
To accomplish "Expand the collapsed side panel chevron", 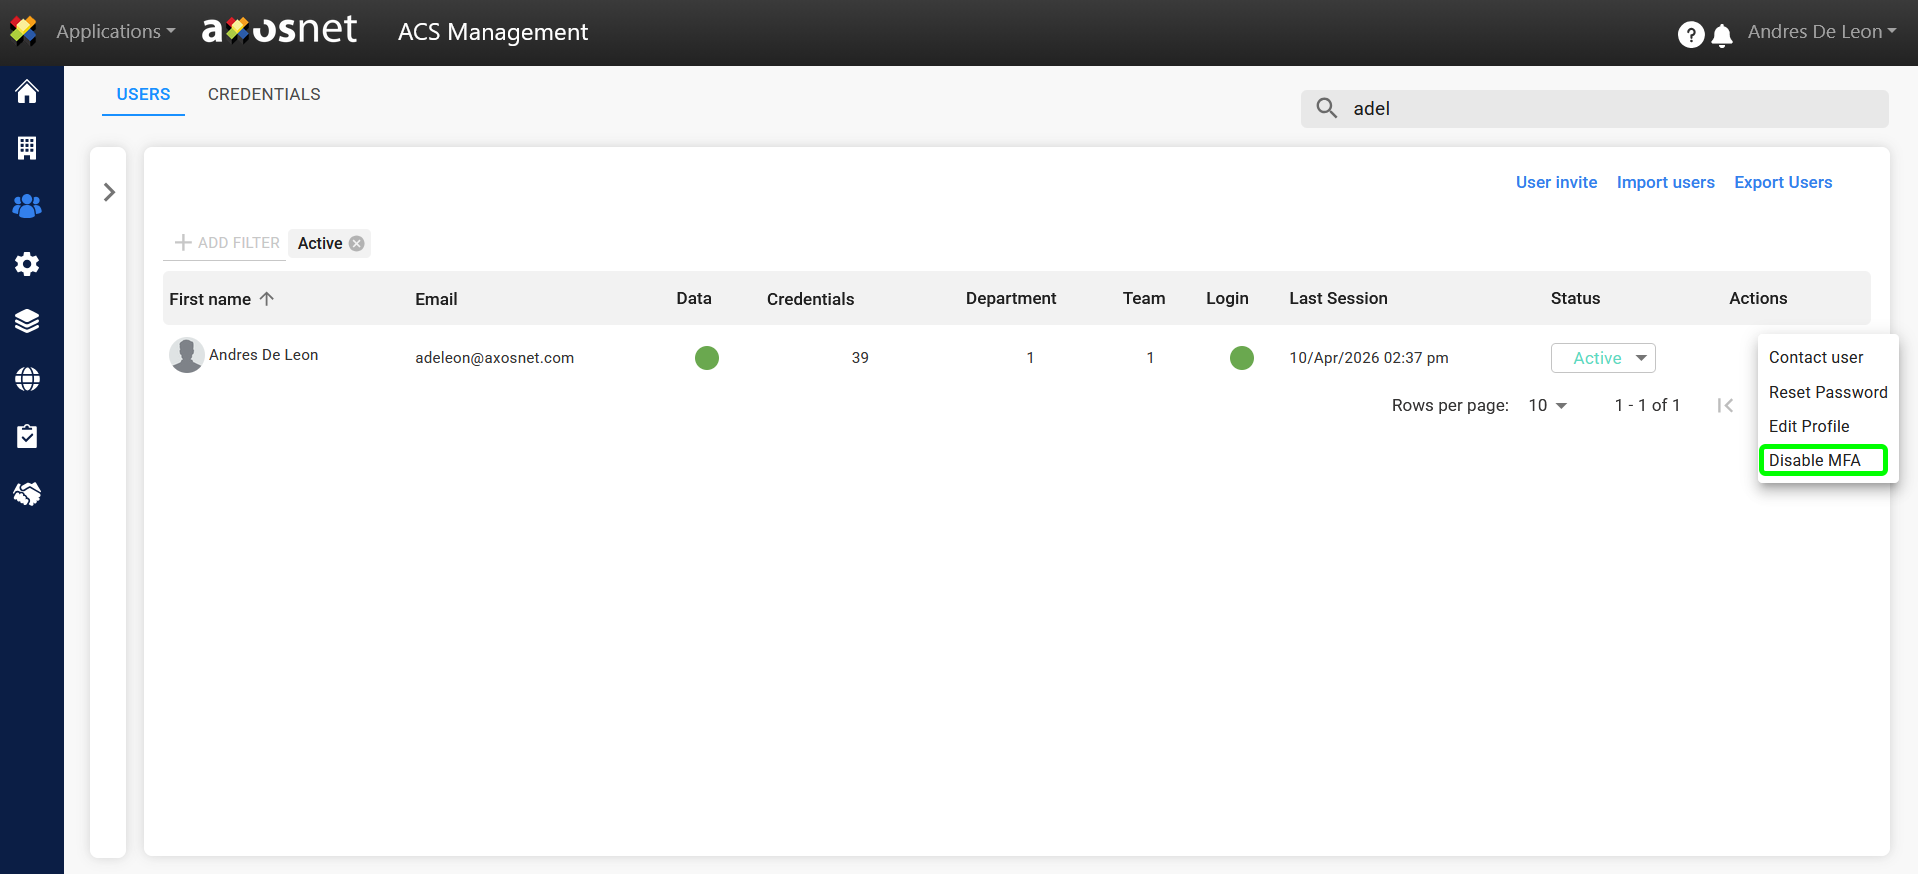I will [x=109, y=192].
